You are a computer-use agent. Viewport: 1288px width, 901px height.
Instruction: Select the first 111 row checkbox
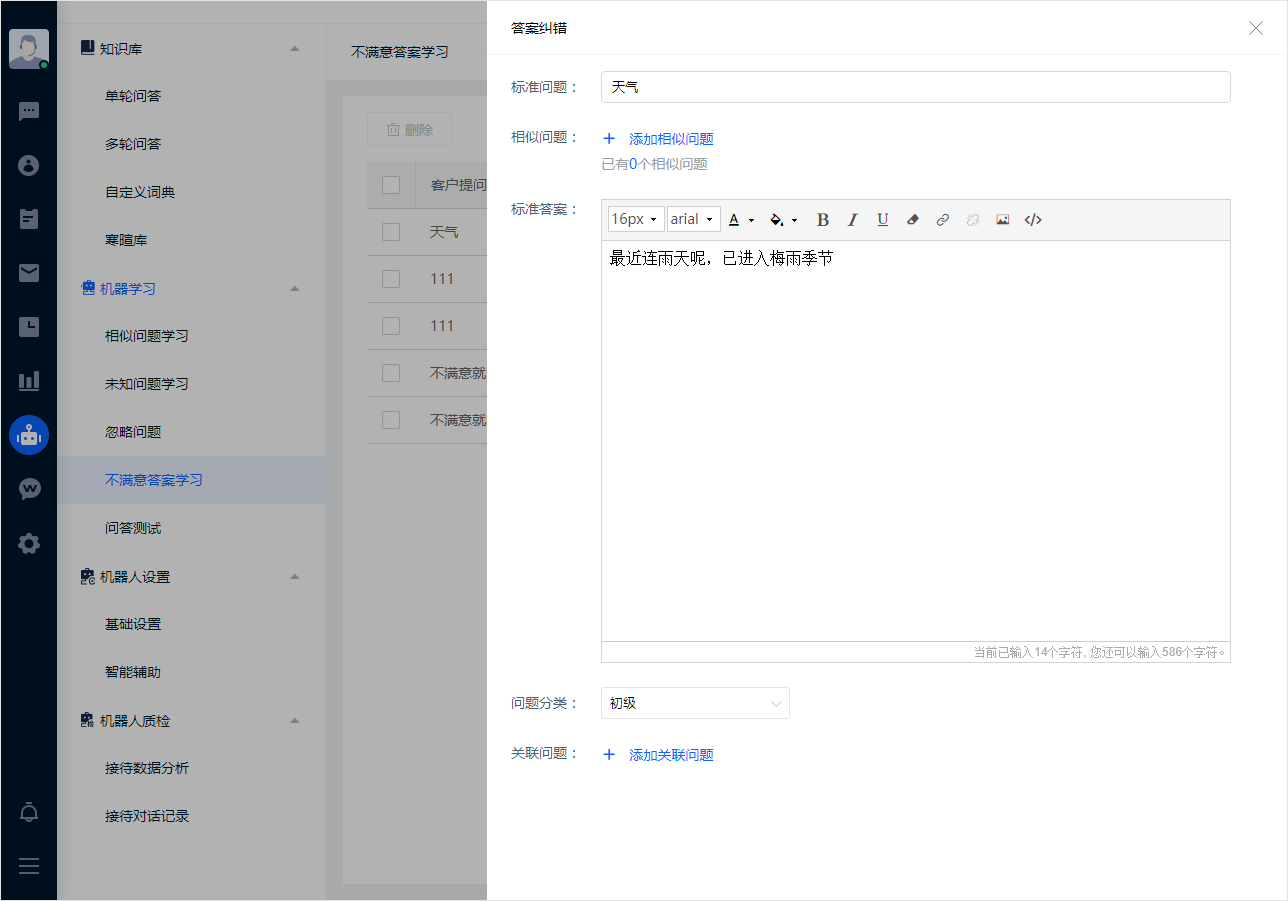click(391, 279)
